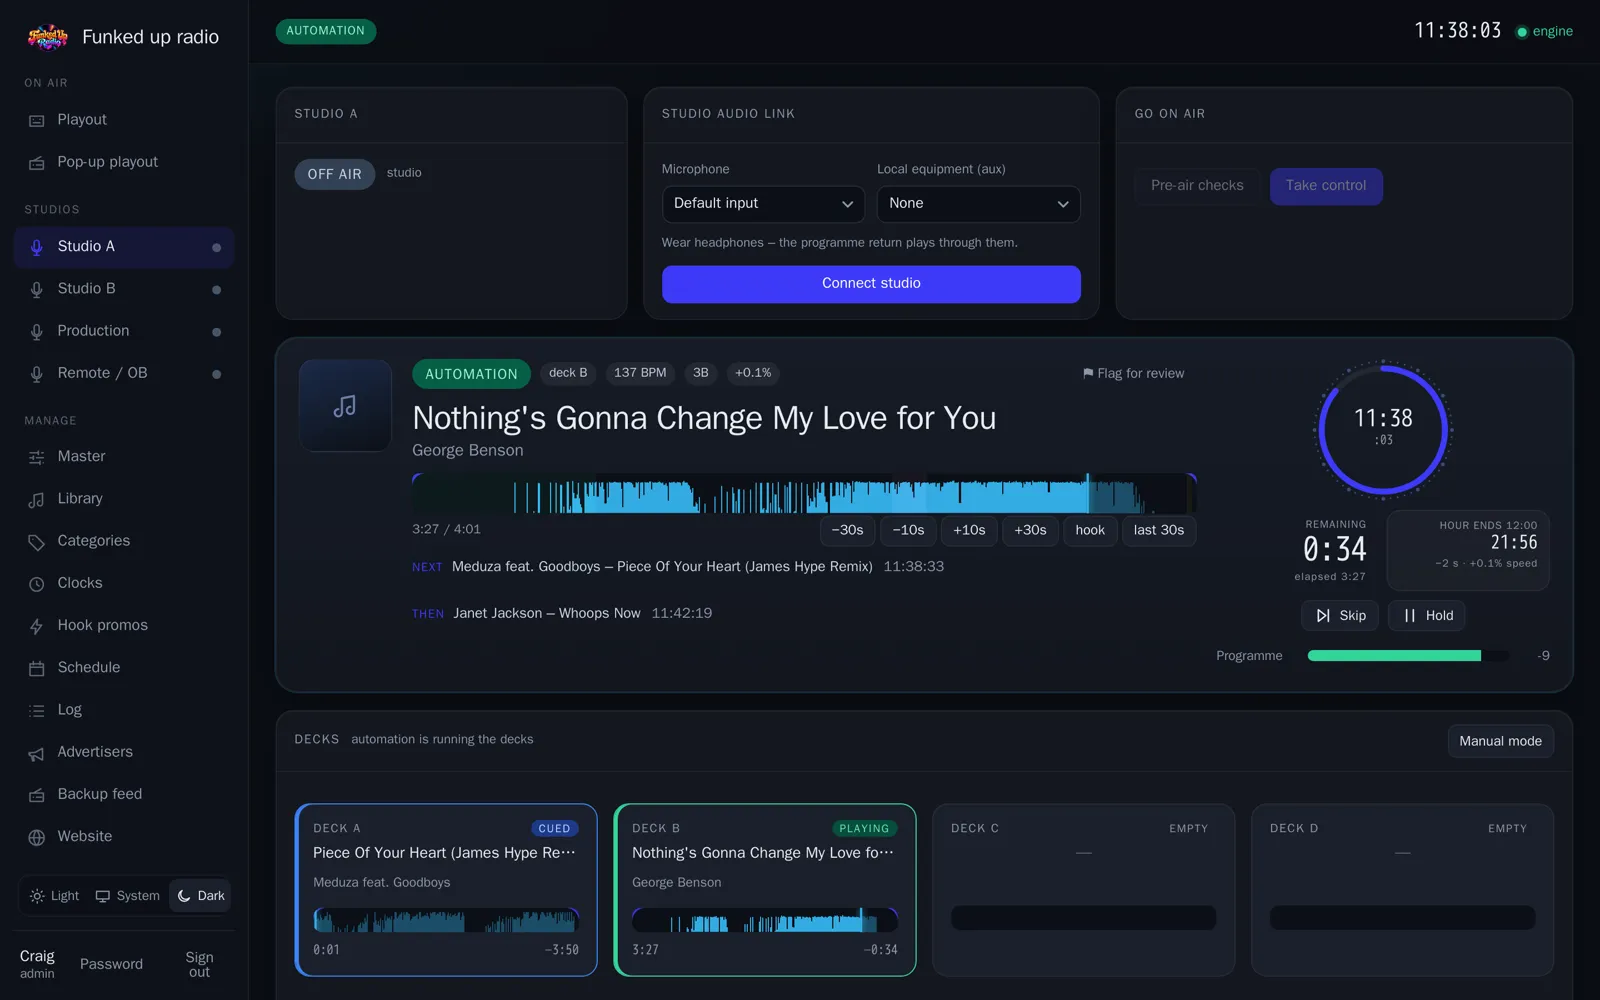Click the Connect studio button
The image size is (1600, 1000).
coord(871,284)
